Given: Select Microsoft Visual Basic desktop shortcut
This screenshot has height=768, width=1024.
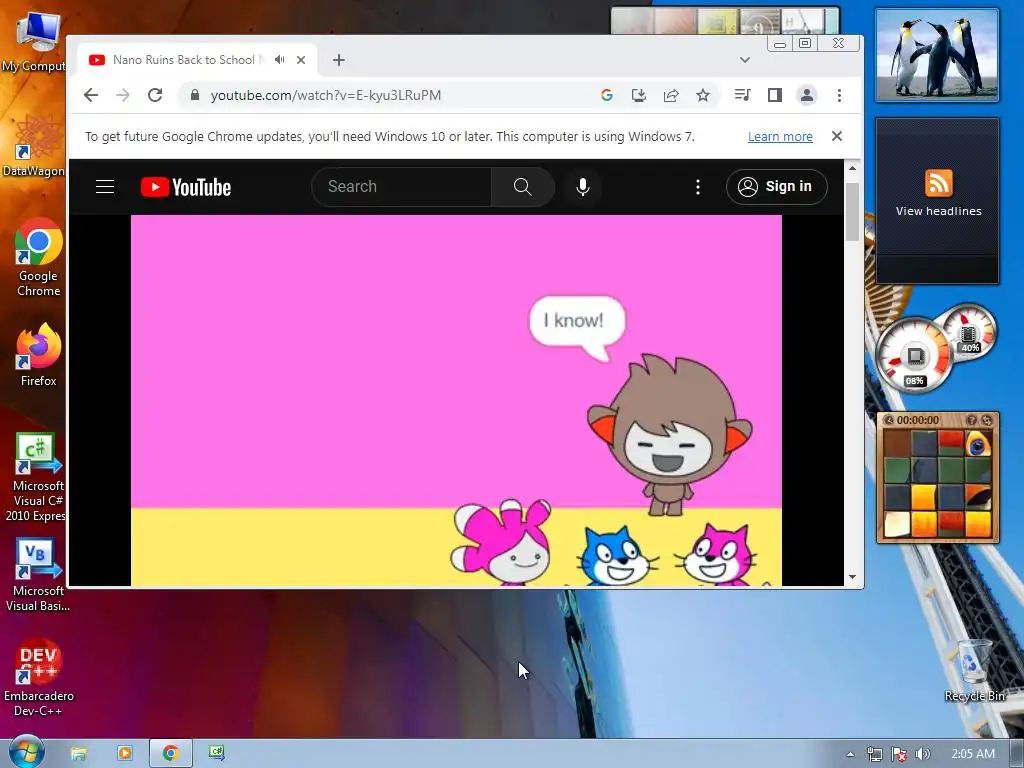Looking at the screenshot, I should point(37,575).
